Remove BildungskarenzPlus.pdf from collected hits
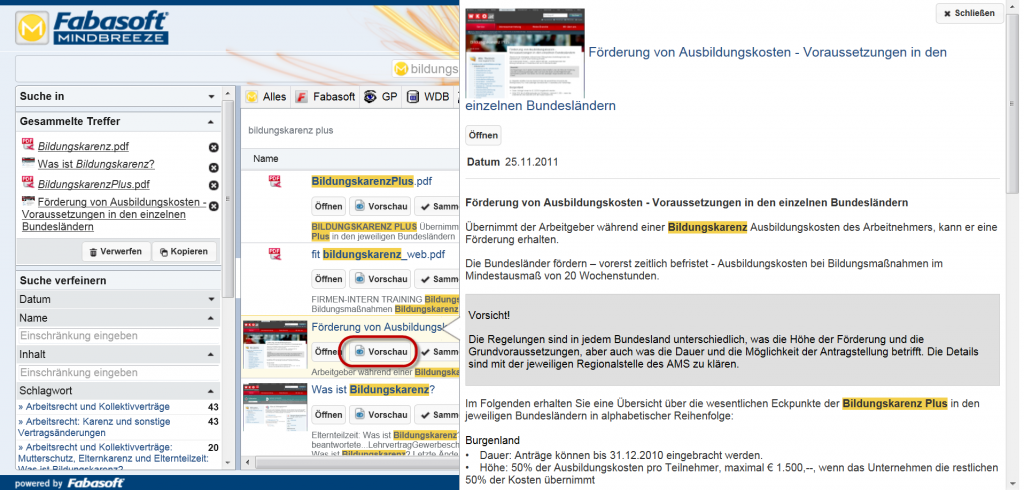Image resolution: width=1024 pixels, height=490 pixels. (213, 186)
